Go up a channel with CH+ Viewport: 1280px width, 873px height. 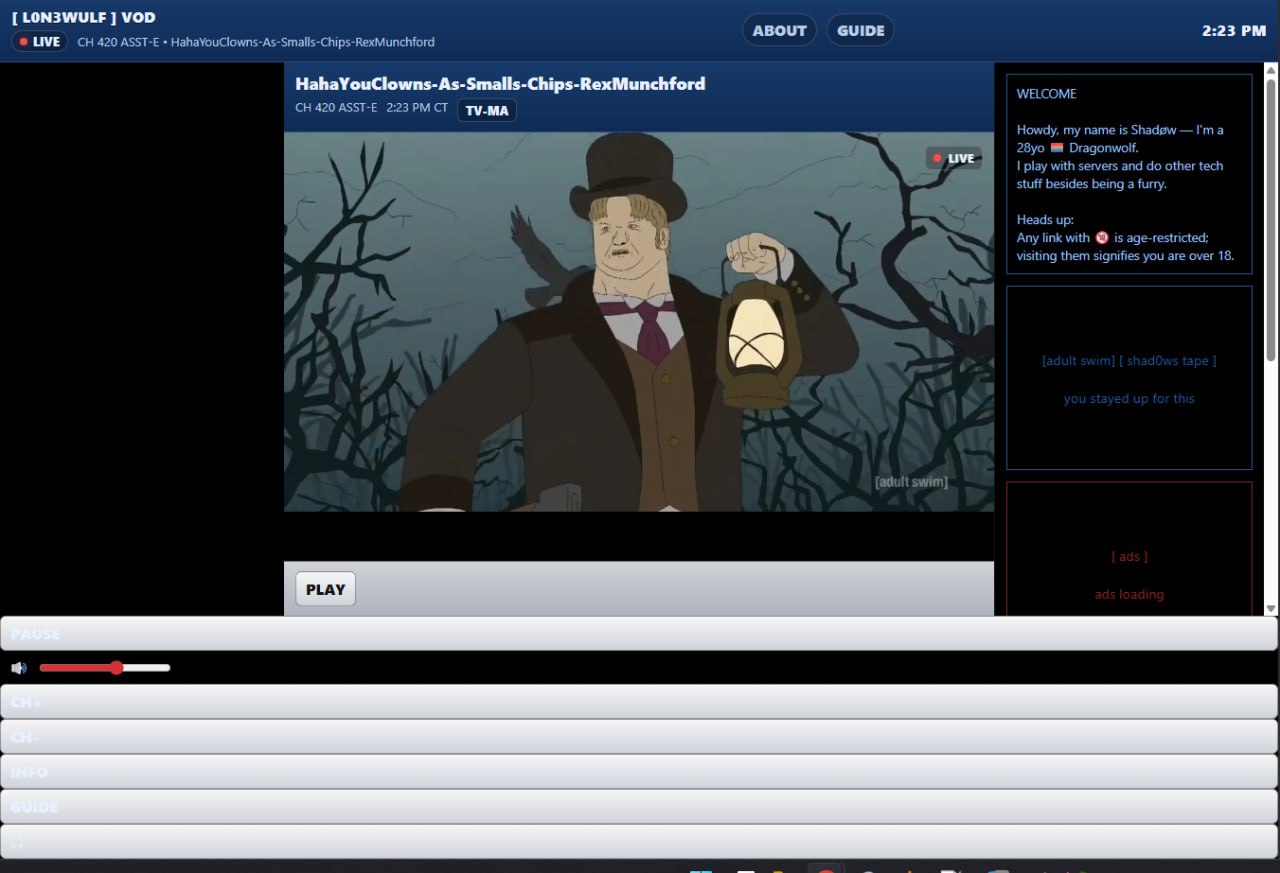[638, 702]
